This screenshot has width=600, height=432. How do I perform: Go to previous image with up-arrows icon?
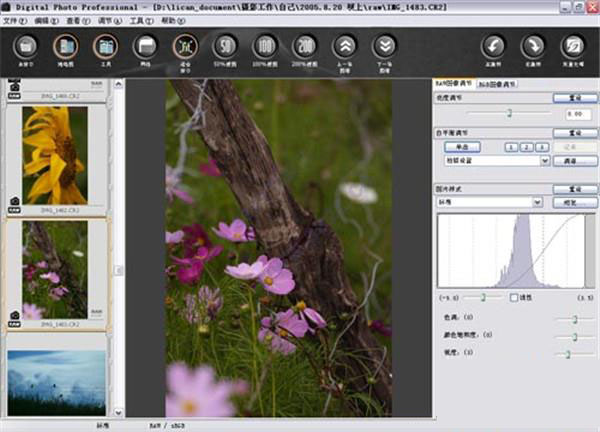click(345, 47)
